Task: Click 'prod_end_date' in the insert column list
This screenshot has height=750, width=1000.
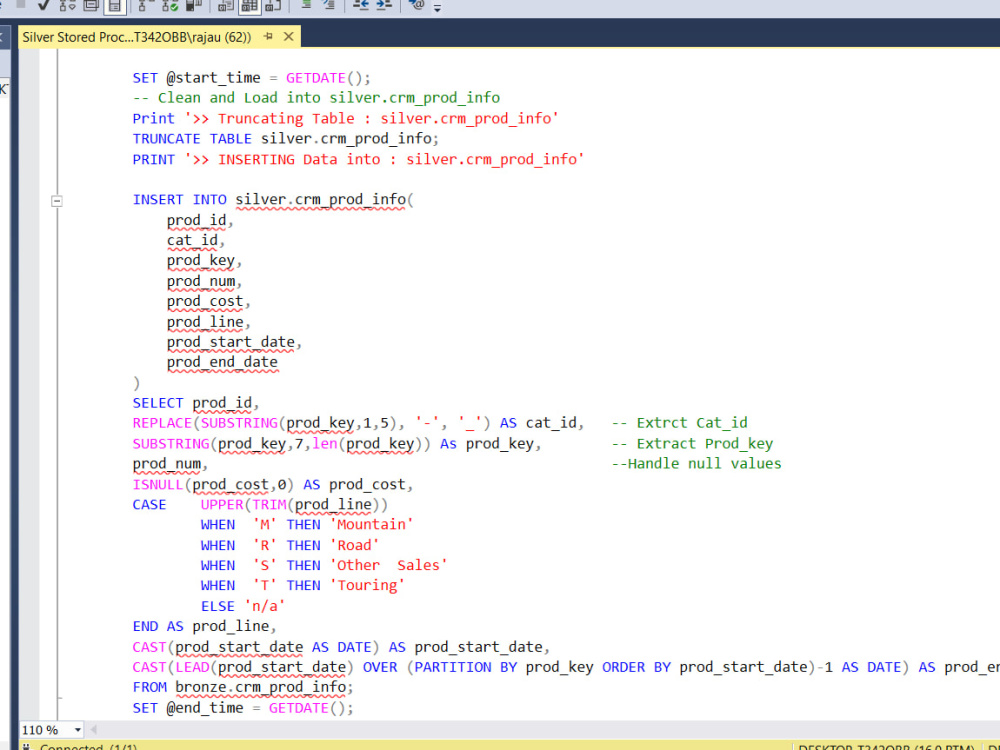Action: [x=222, y=362]
